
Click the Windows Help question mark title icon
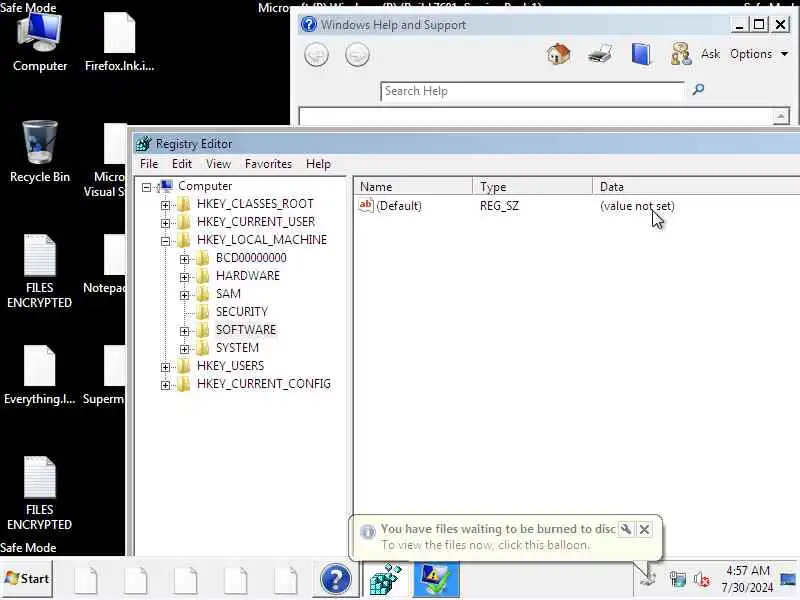pyautogui.click(x=309, y=24)
